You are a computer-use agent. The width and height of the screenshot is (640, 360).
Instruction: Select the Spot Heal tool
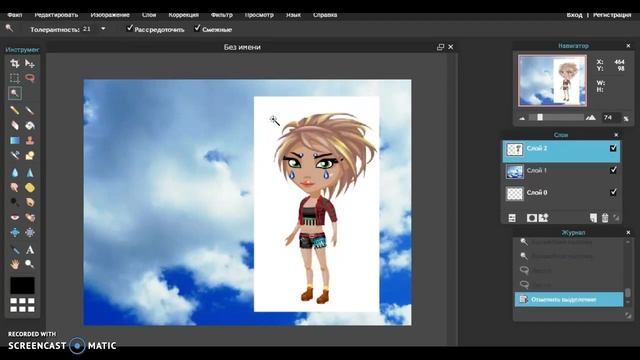[30, 217]
